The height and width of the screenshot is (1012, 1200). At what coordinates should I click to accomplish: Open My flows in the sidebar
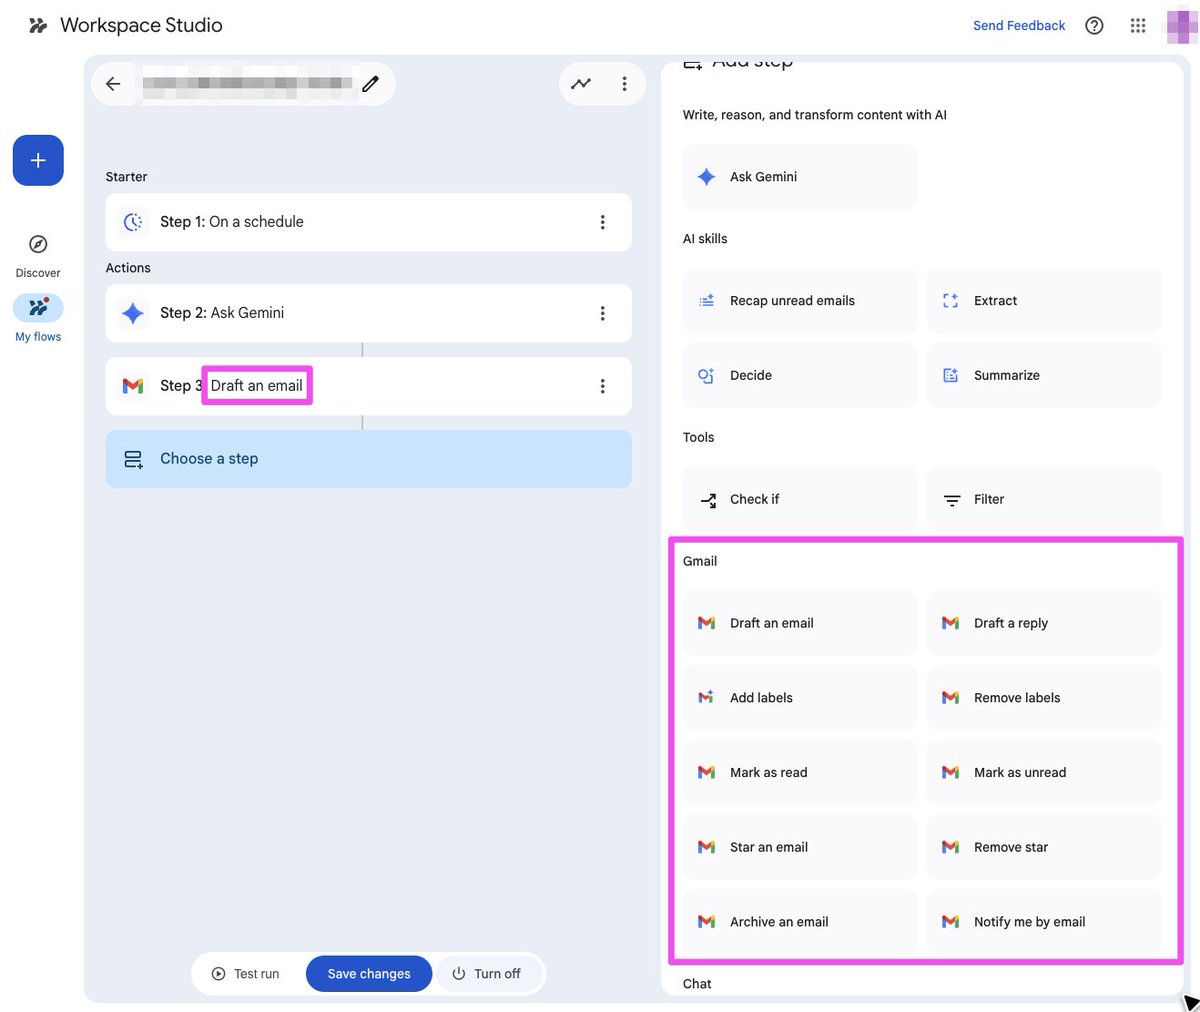pos(38,319)
